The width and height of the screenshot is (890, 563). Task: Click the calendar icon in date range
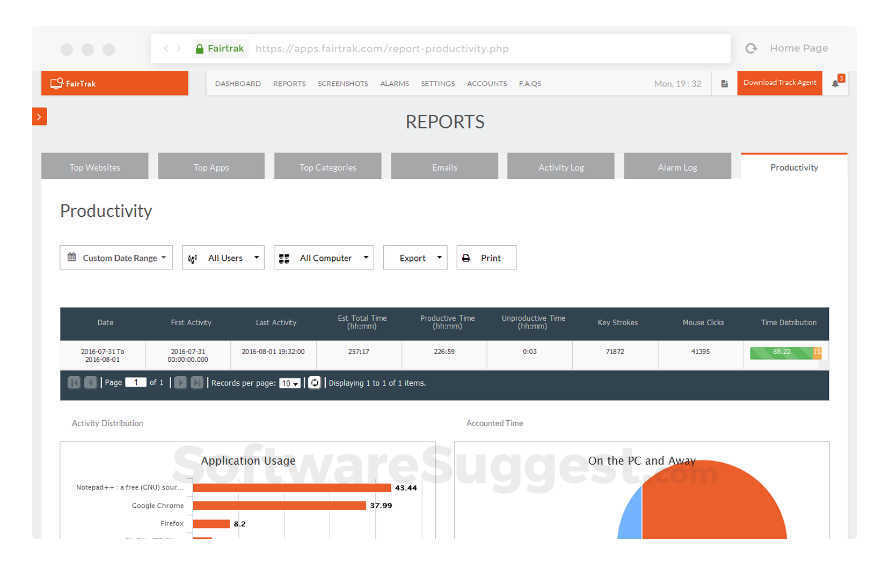coord(72,257)
